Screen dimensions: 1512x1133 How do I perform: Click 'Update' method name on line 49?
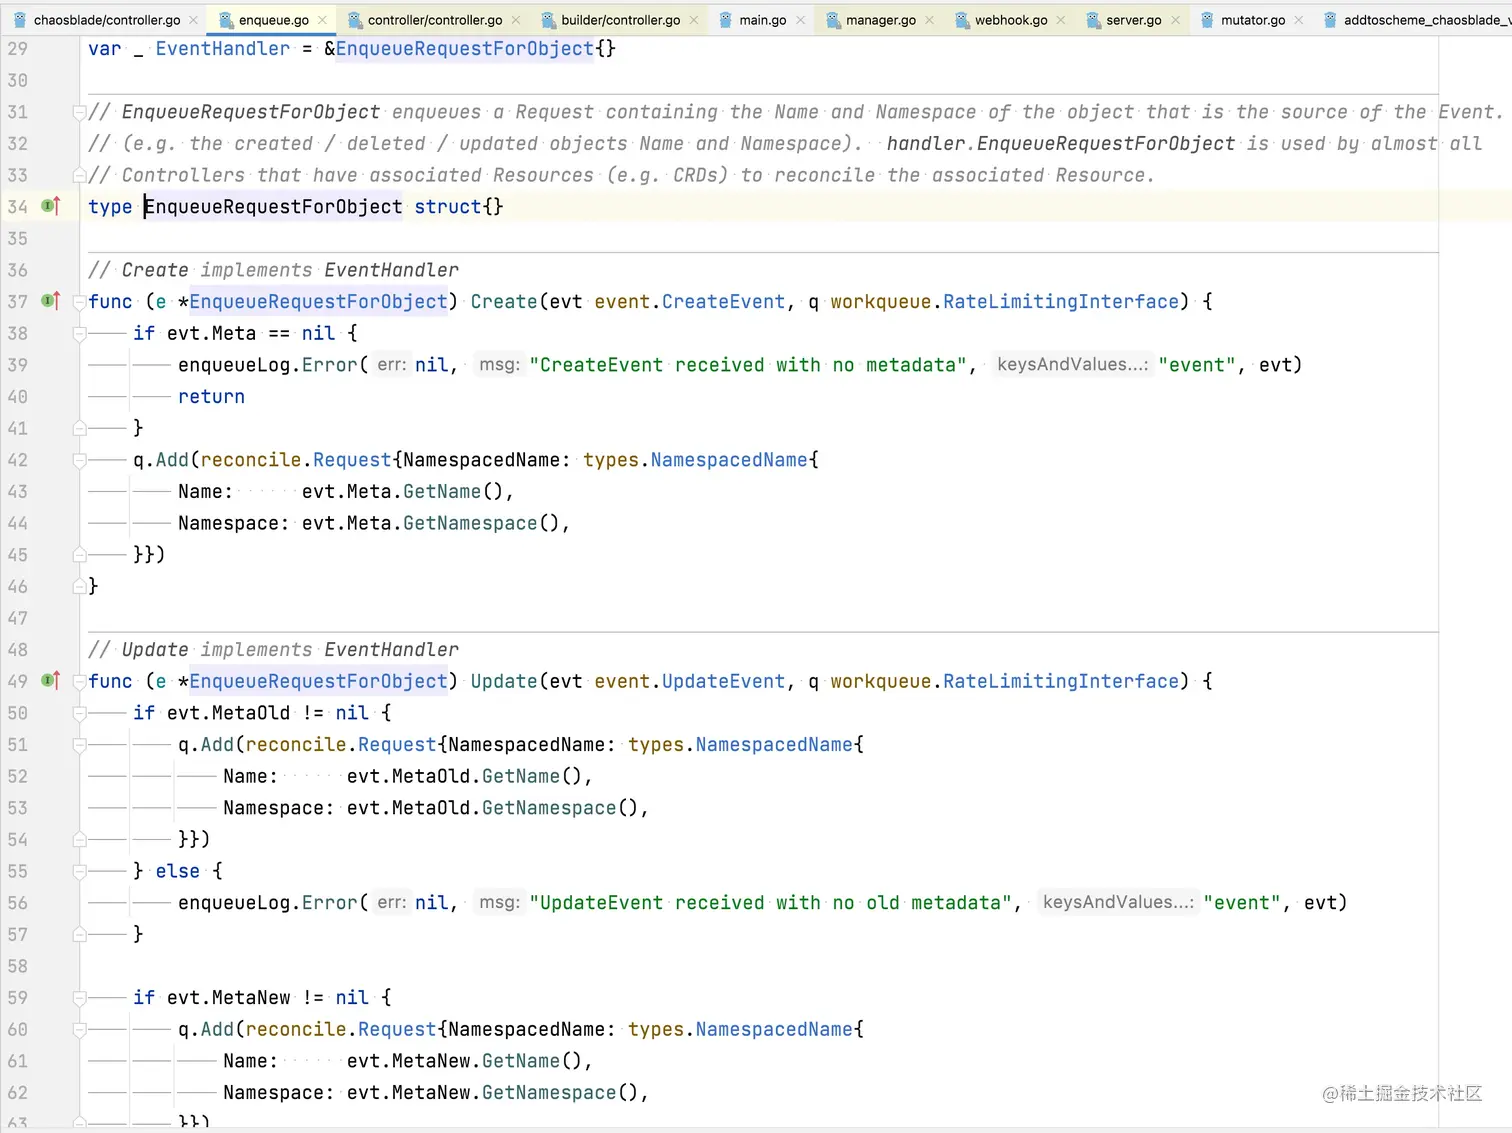(504, 681)
